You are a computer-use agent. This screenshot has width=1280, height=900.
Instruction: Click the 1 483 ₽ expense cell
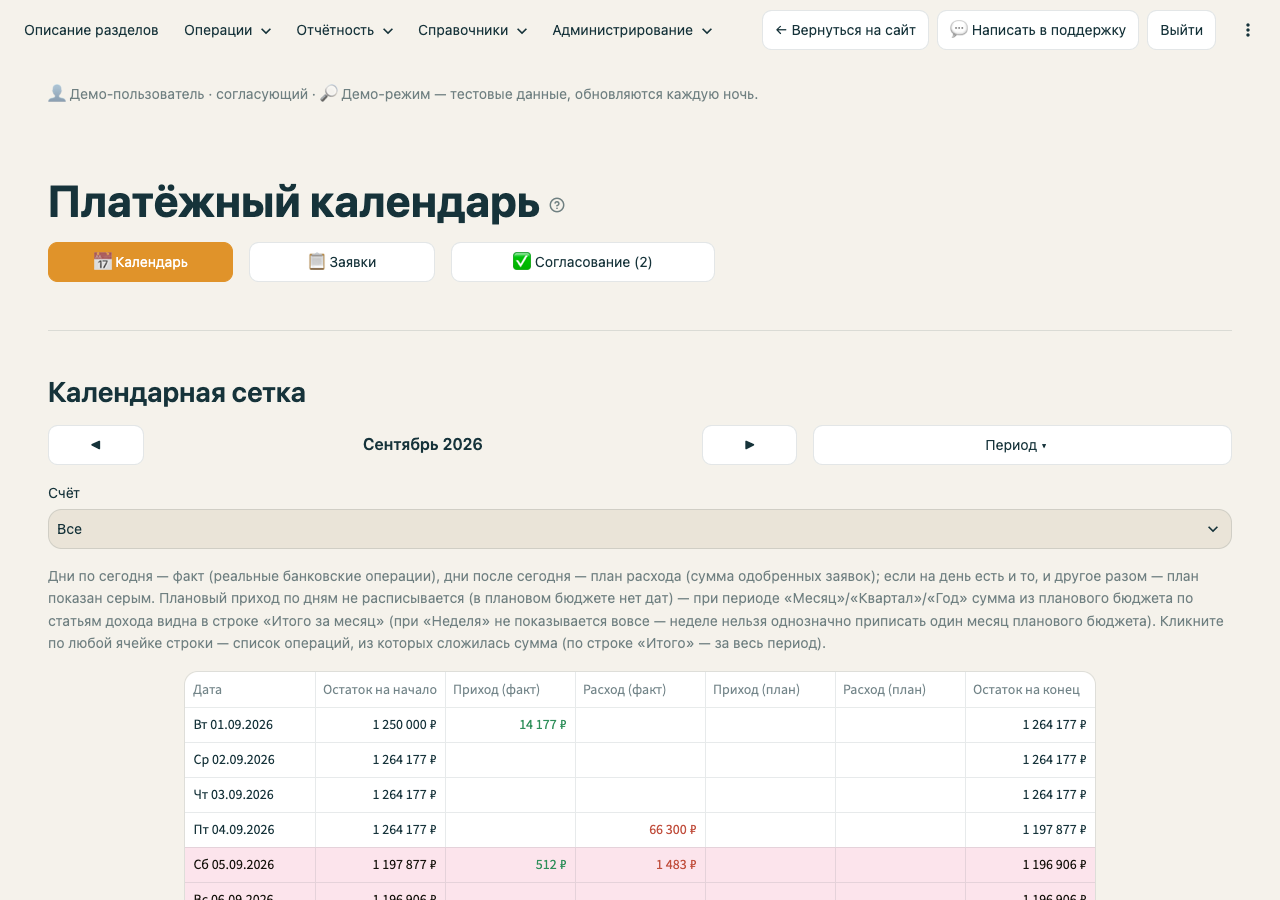point(640,865)
